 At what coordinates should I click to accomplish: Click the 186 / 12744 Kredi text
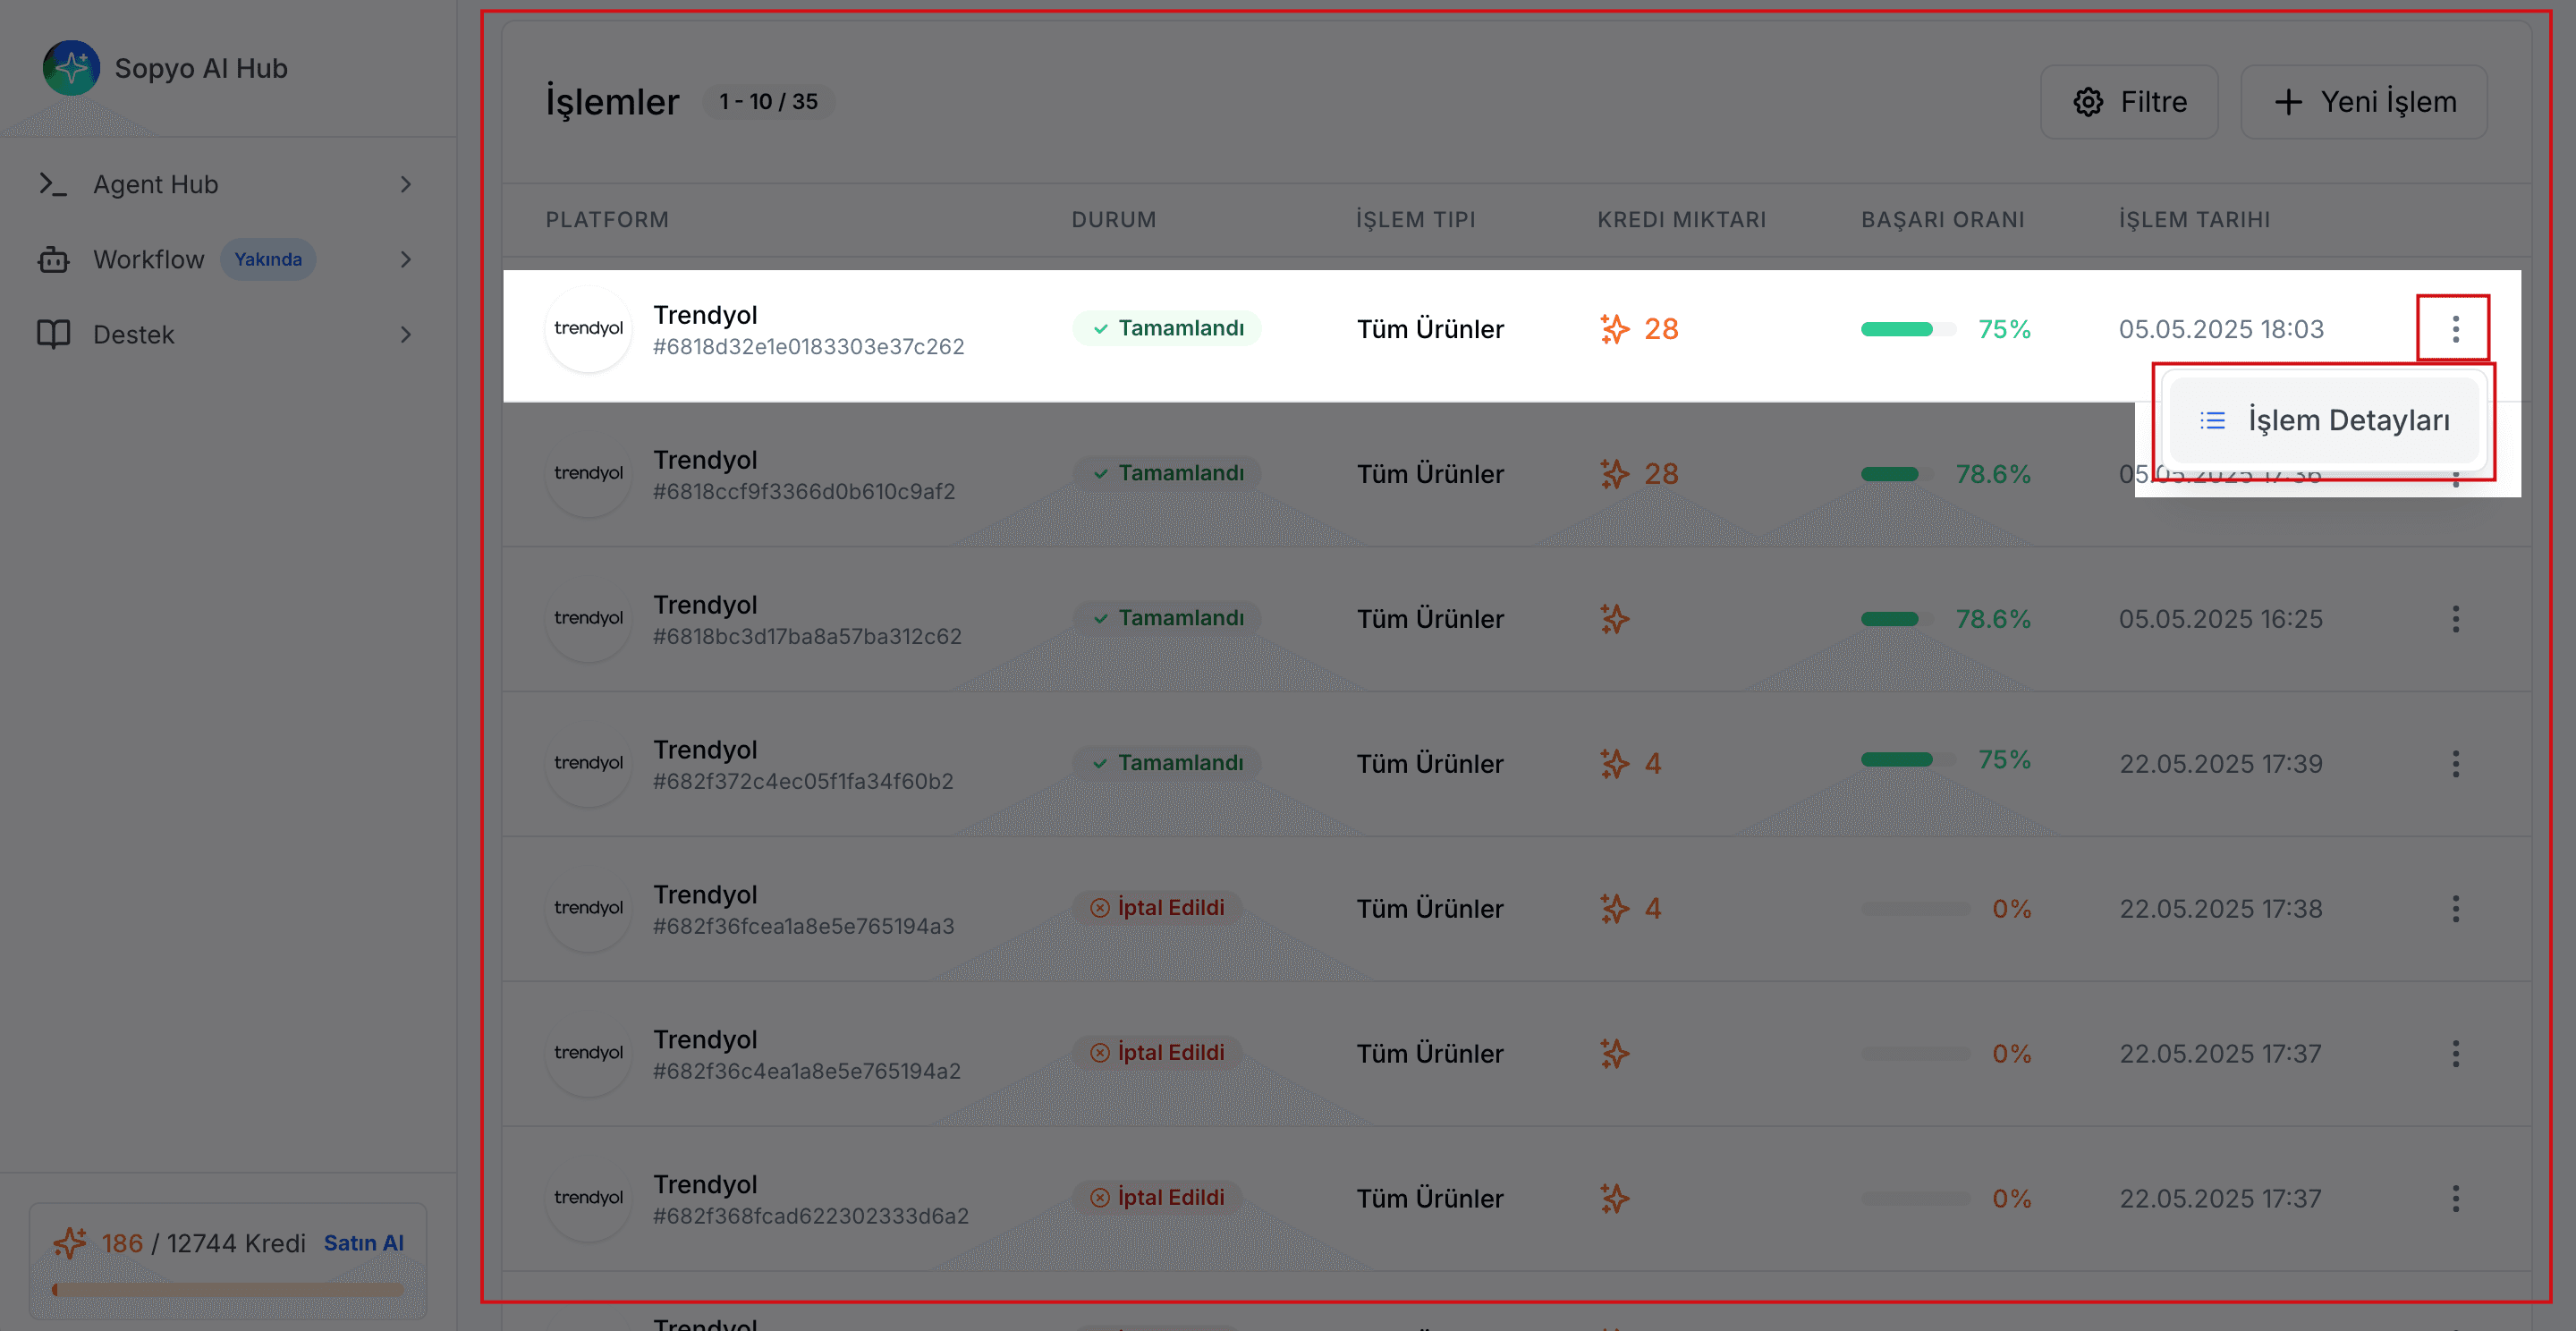tap(203, 1243)
